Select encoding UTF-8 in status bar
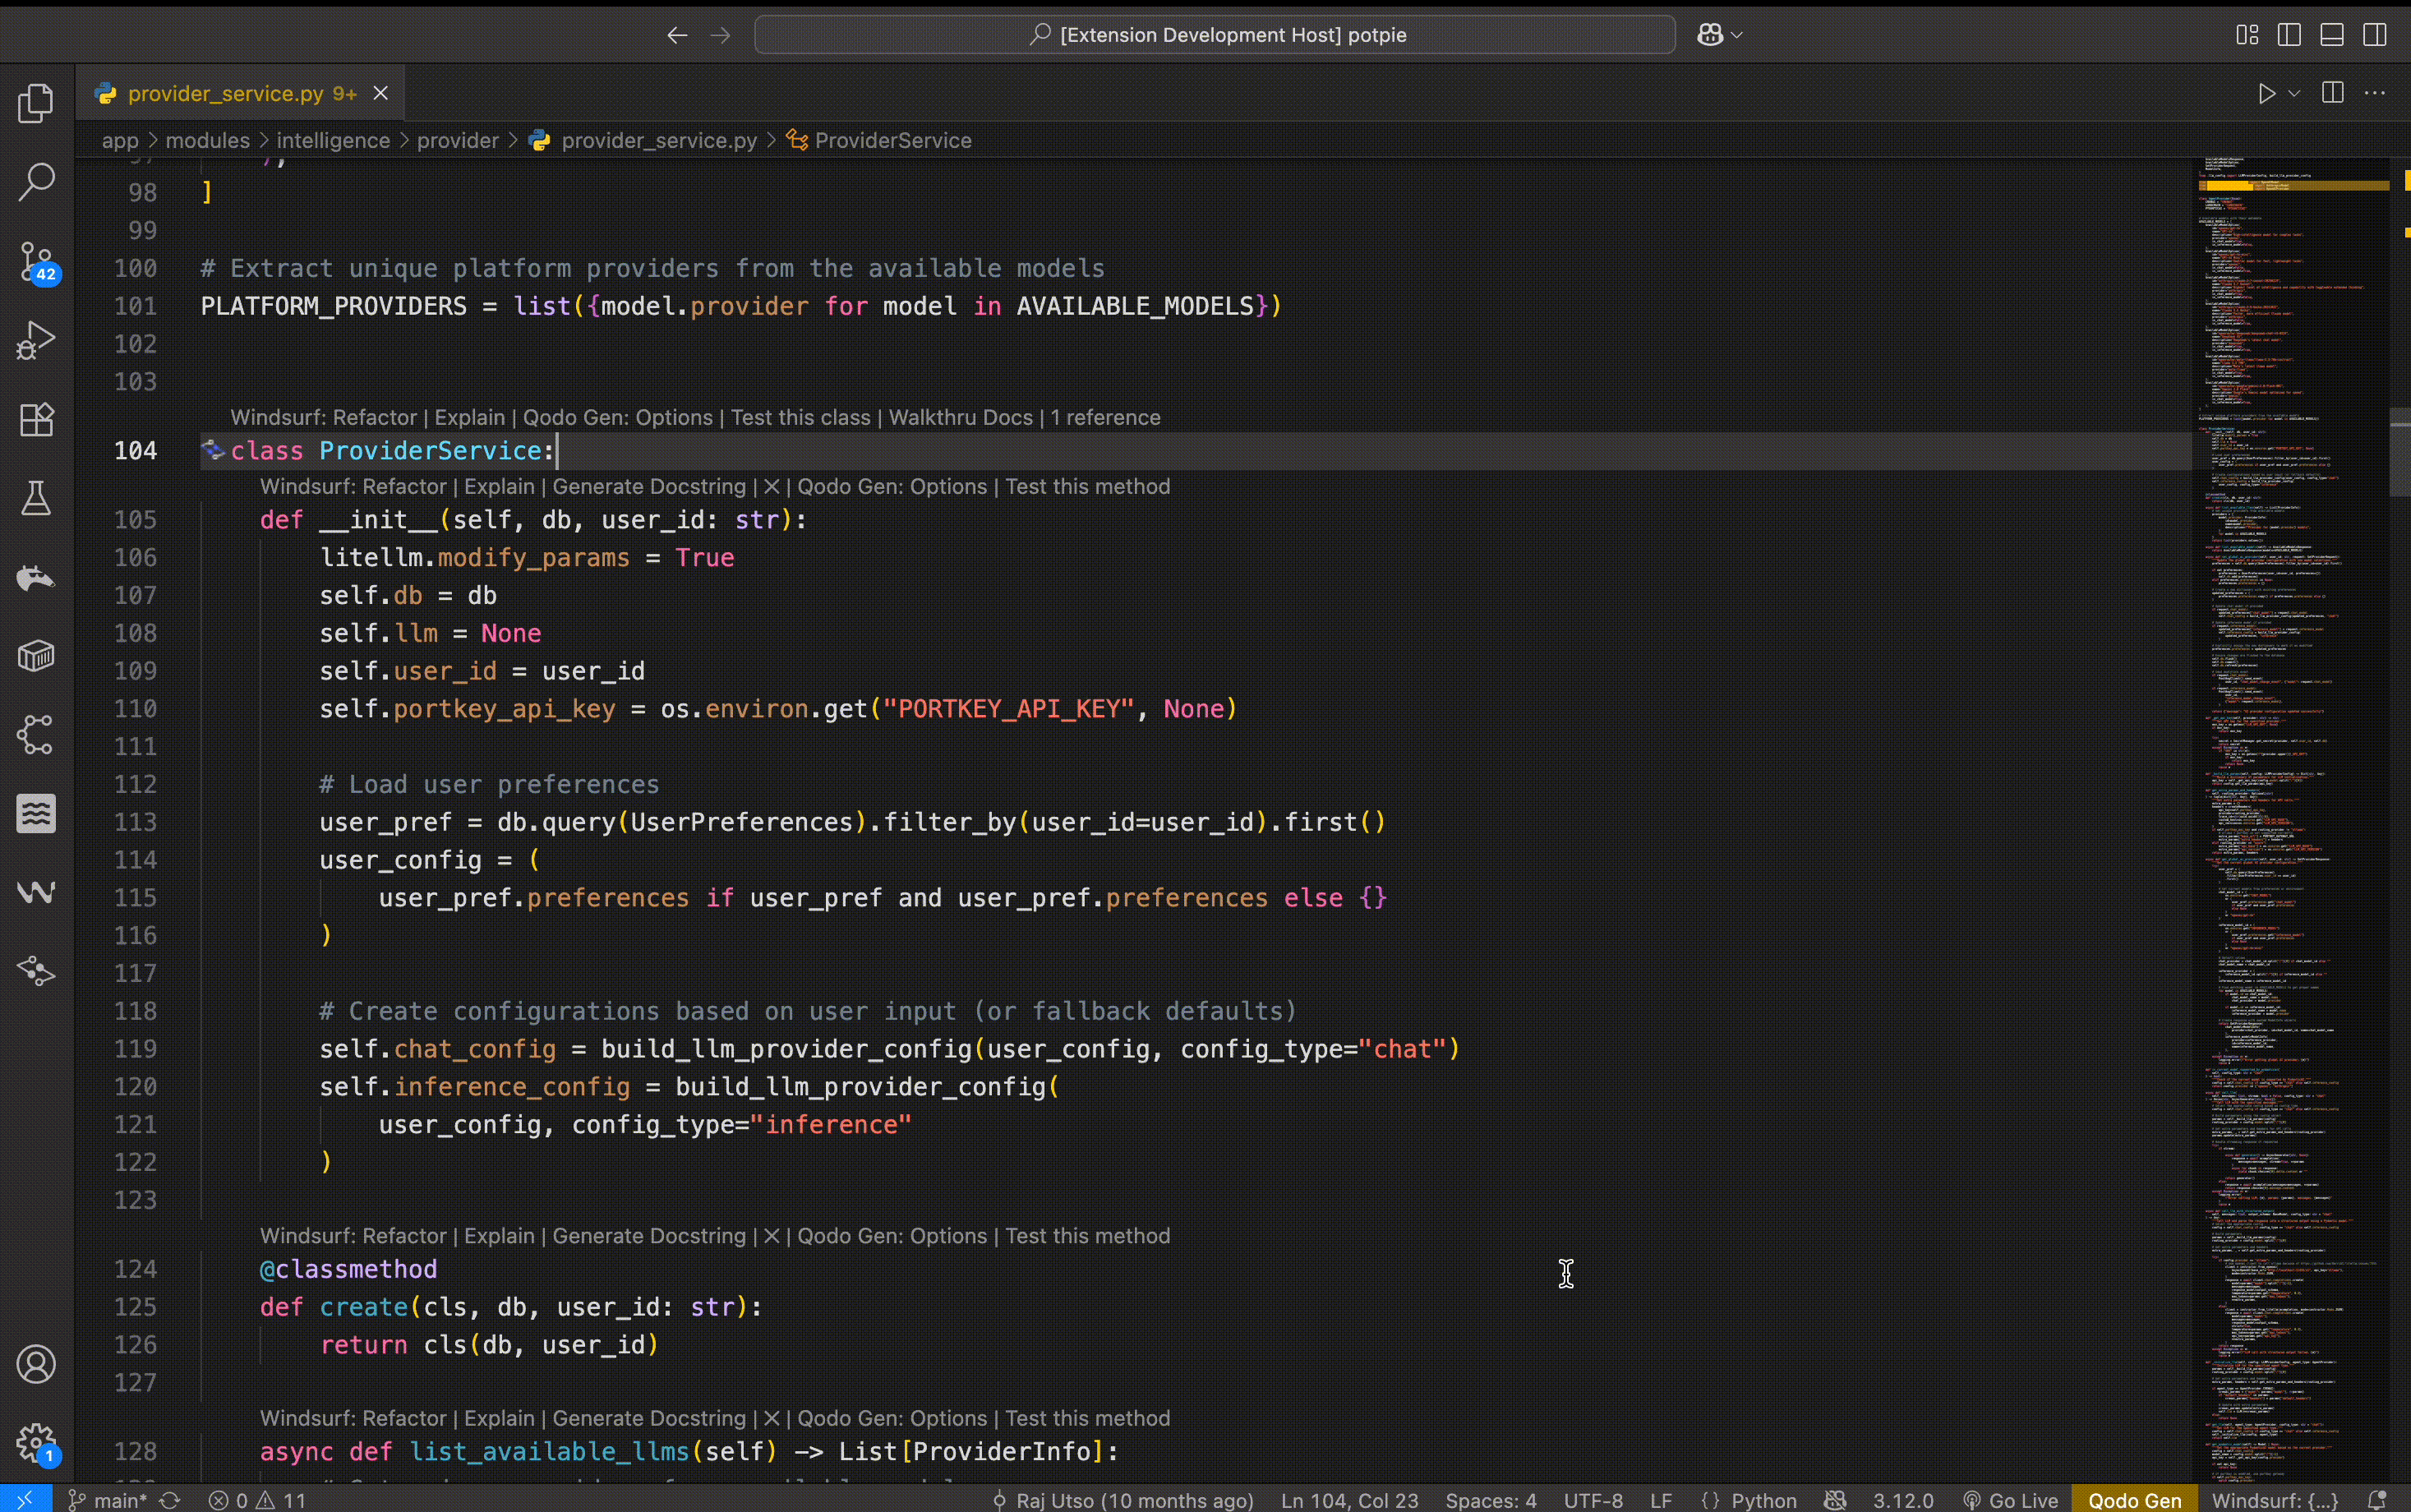This screenshot has height=1512, width=2411. click(1593, 1500)
